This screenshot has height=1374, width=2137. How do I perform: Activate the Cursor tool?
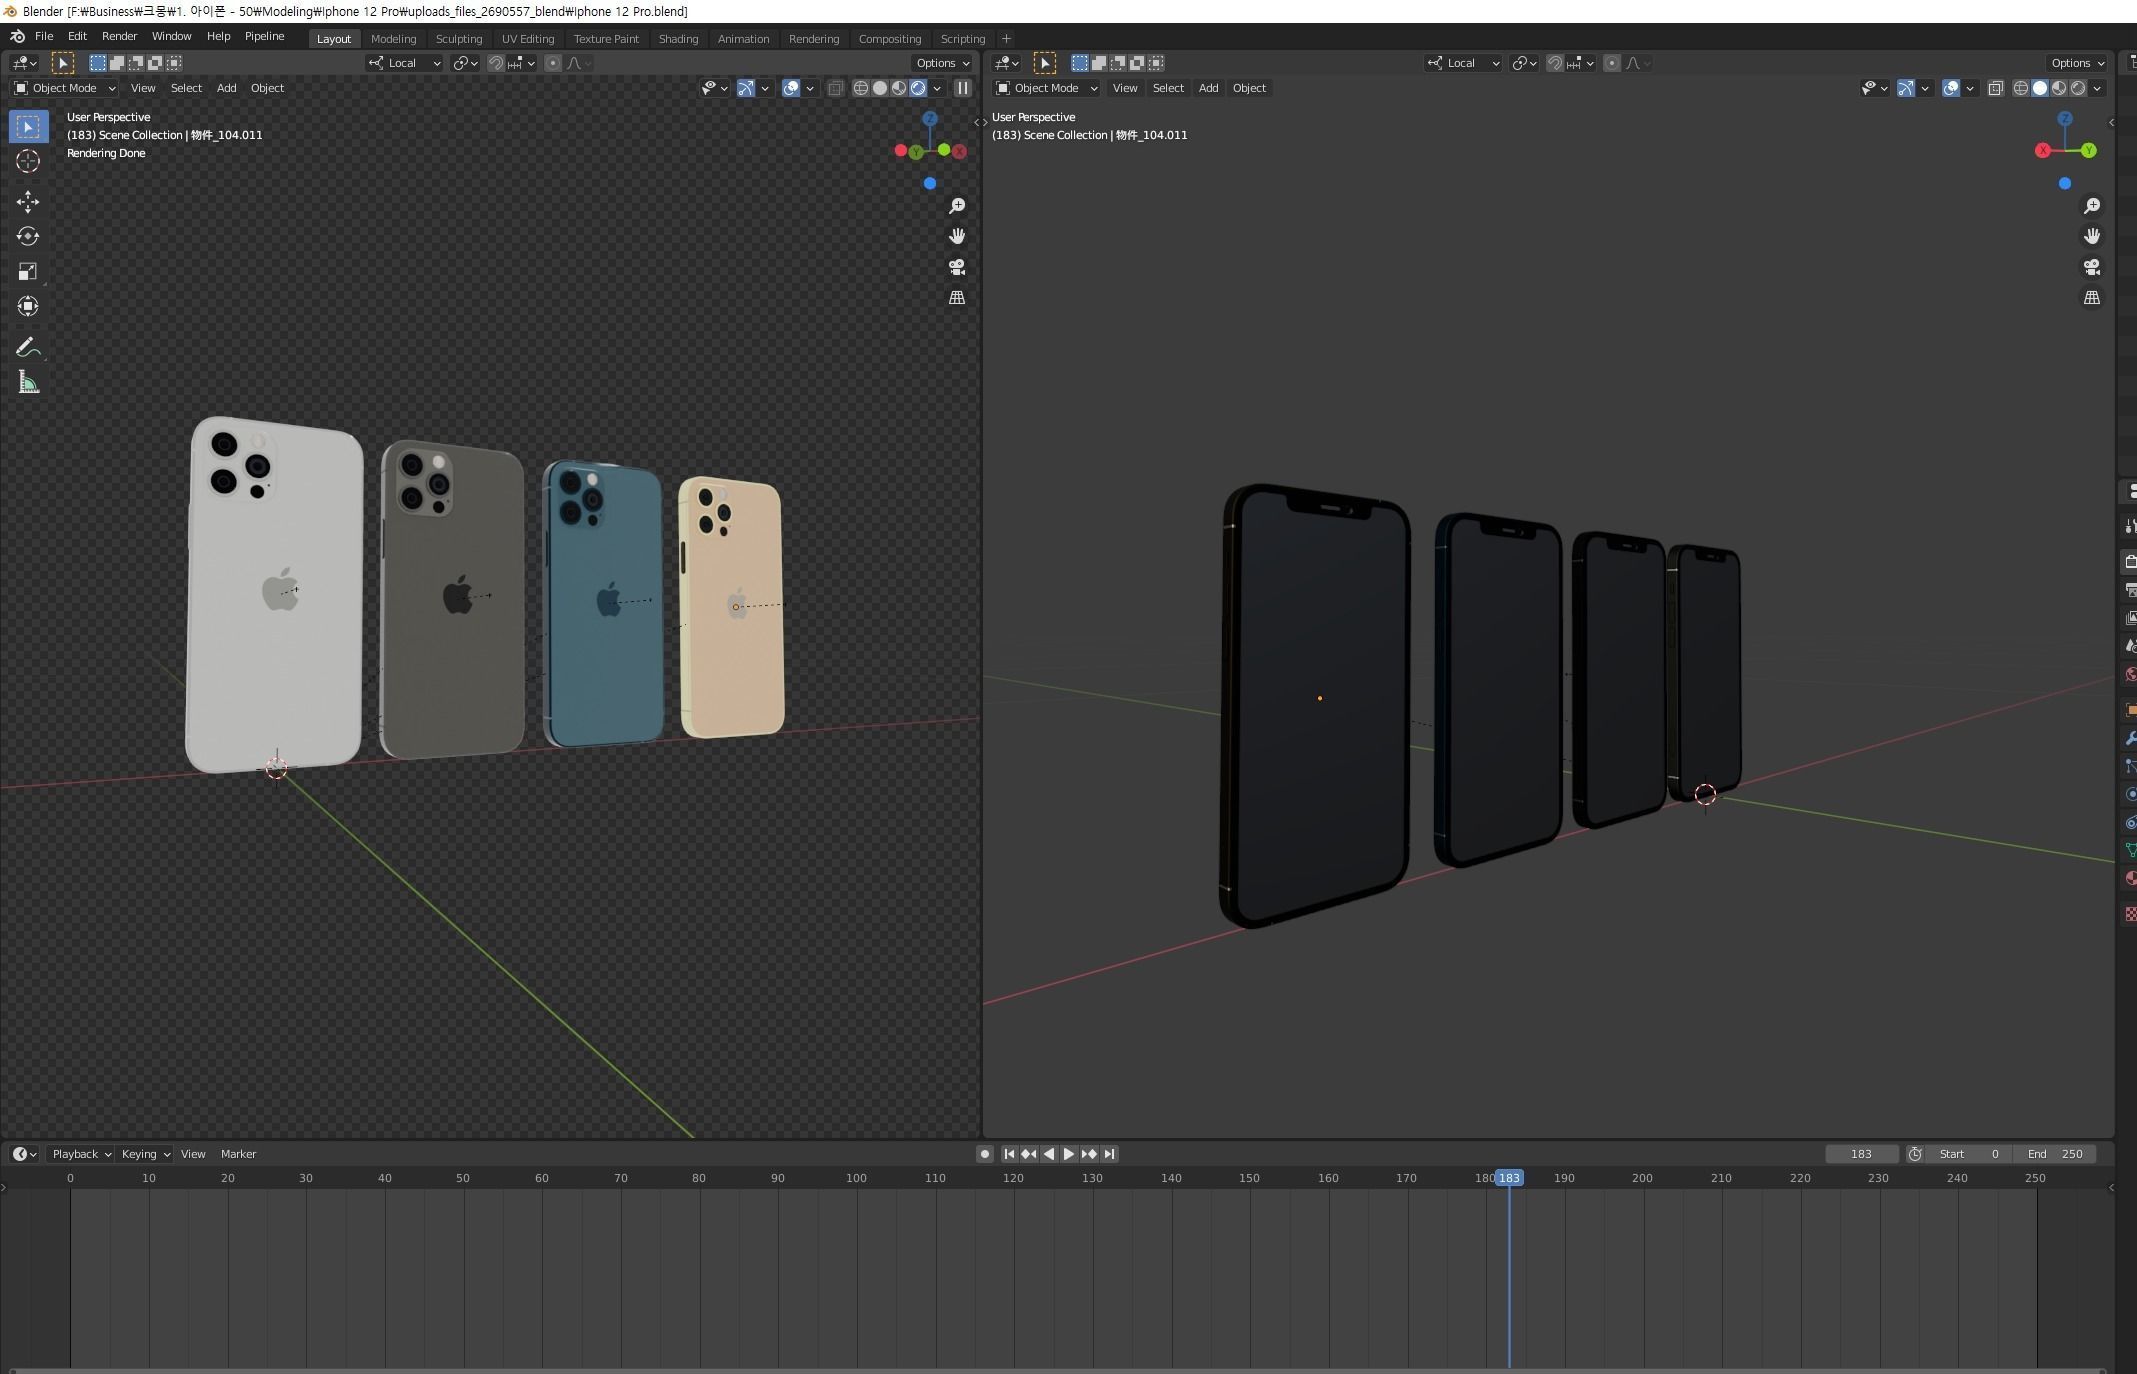tap(28, 161)
